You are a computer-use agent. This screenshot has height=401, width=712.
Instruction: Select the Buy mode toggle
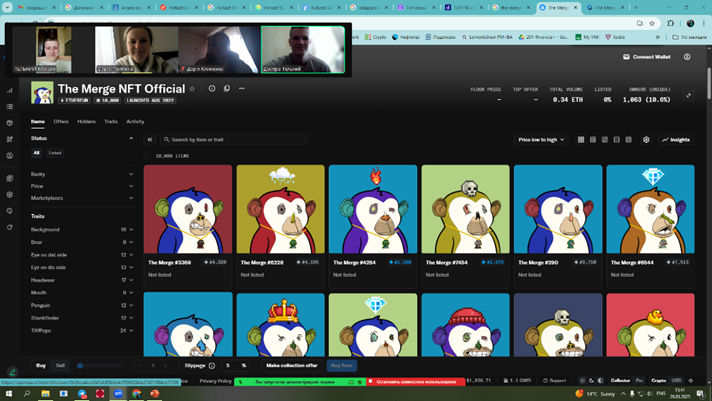click(x=41, y=366)
